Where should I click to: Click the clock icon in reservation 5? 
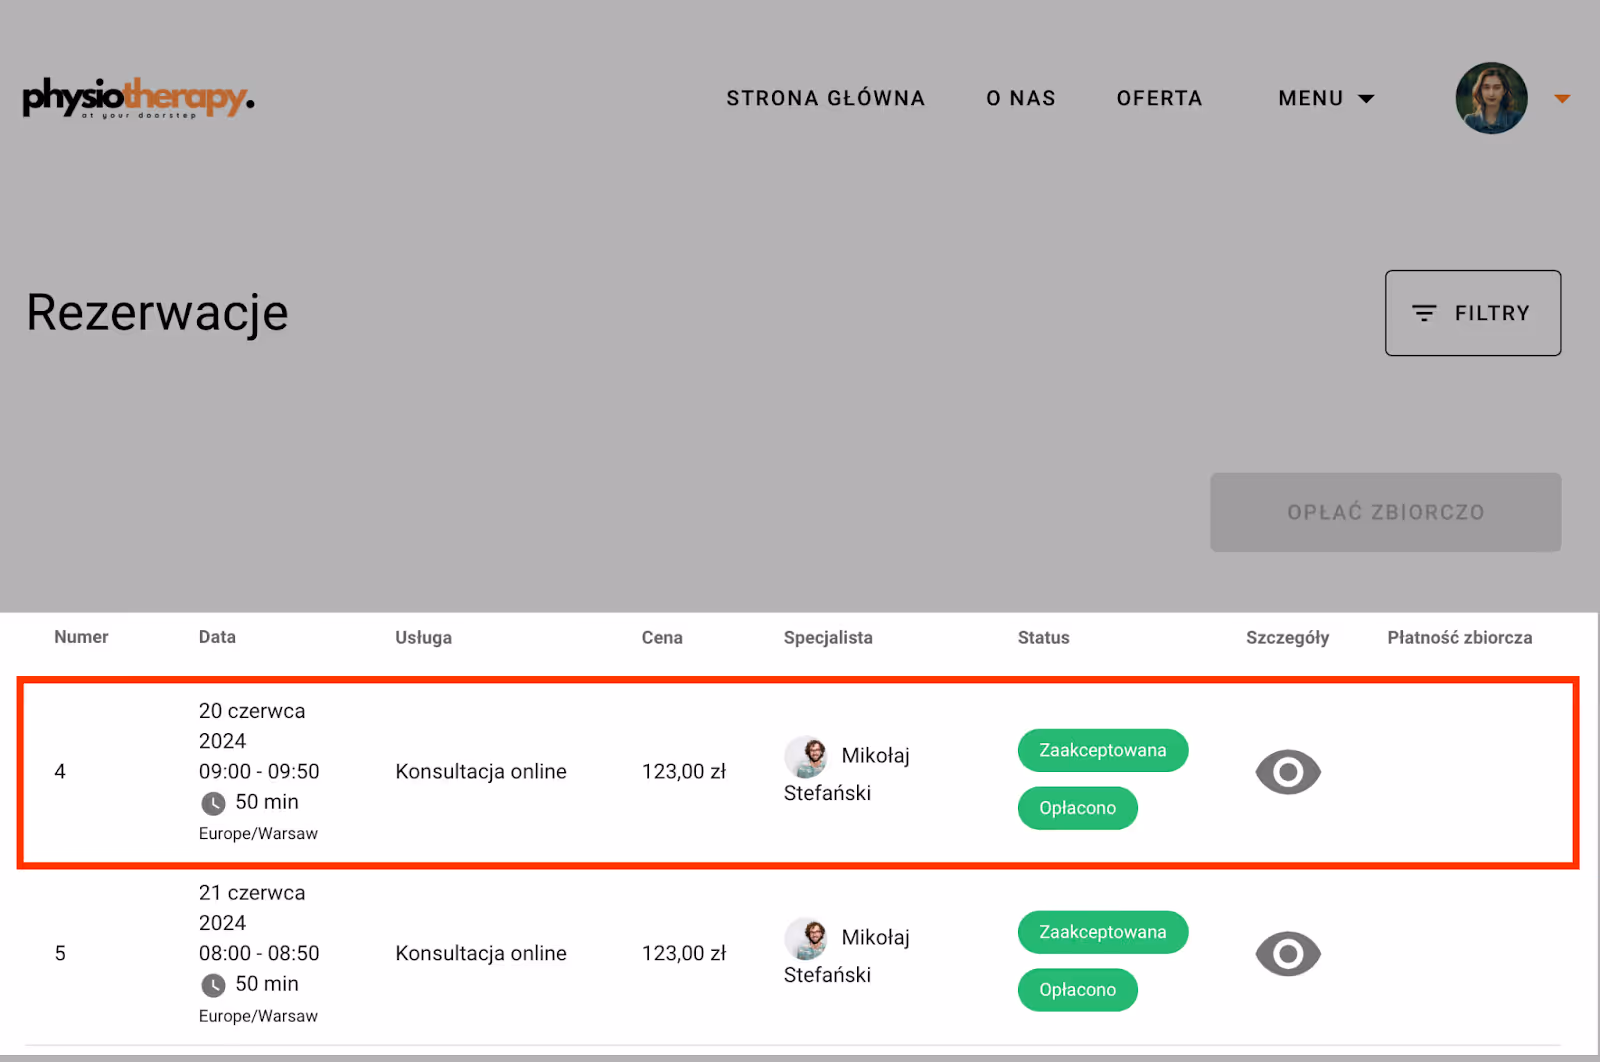click(213, 985)
